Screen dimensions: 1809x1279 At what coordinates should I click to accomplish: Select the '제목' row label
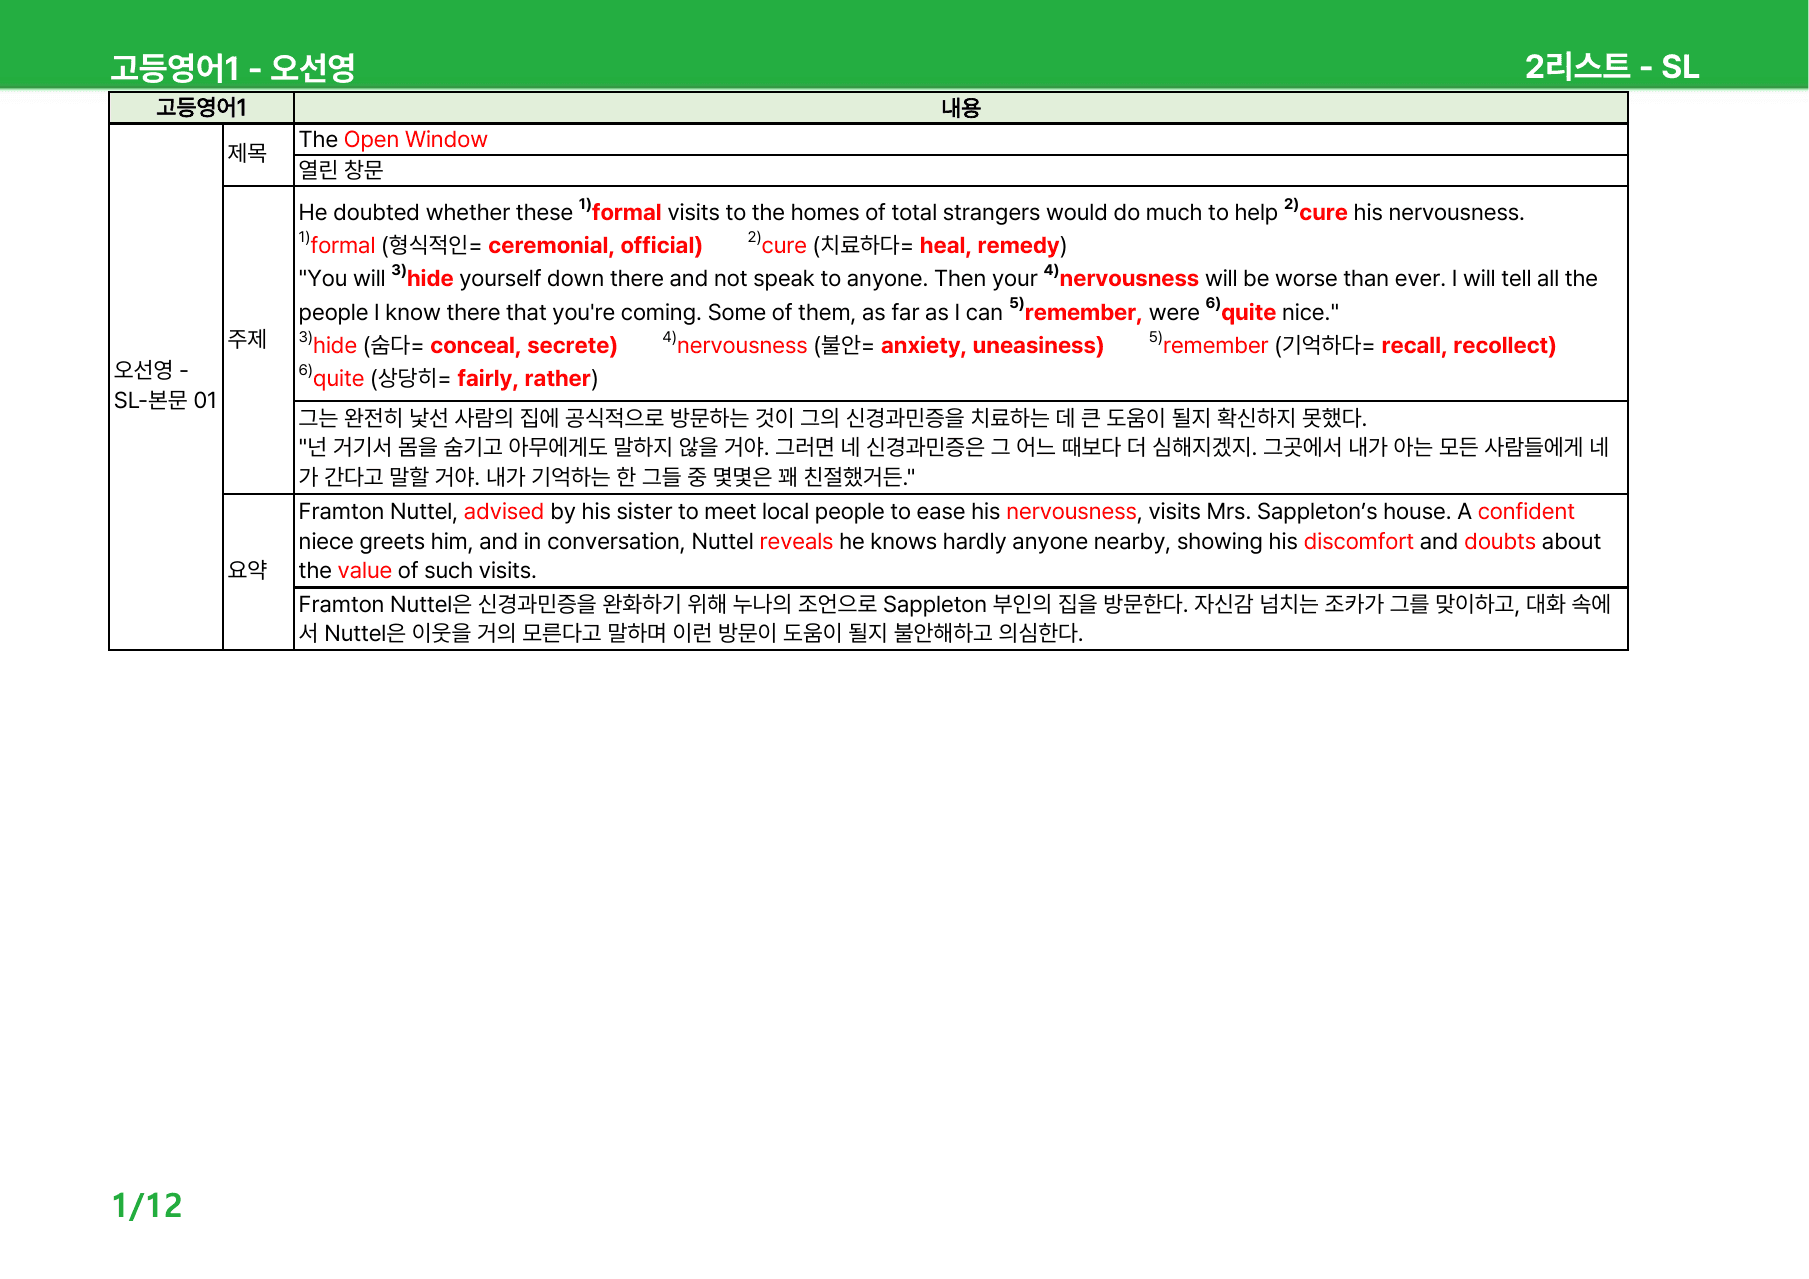point(247,154)
